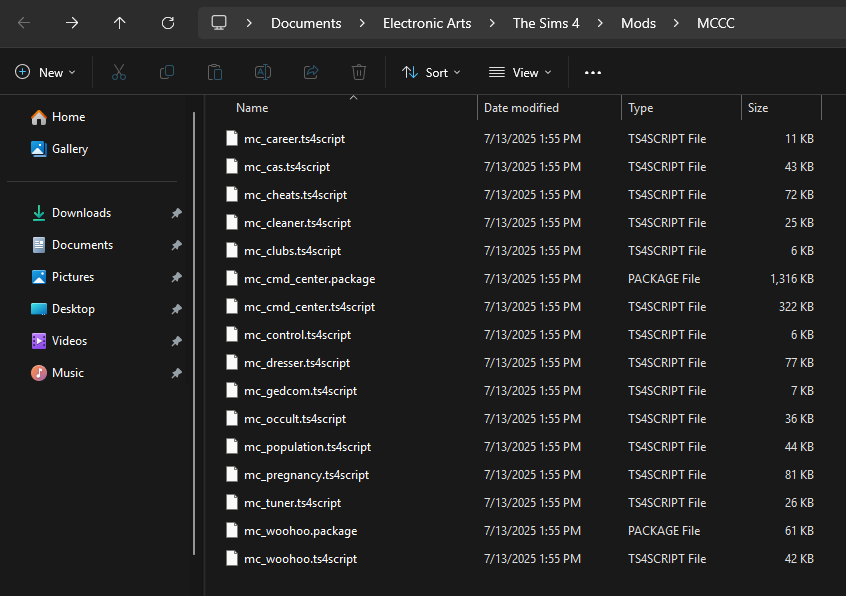This screenshot has height=596, width=846.
Task: Click the Copy icon in the toolbar
Action: point(166,72)
